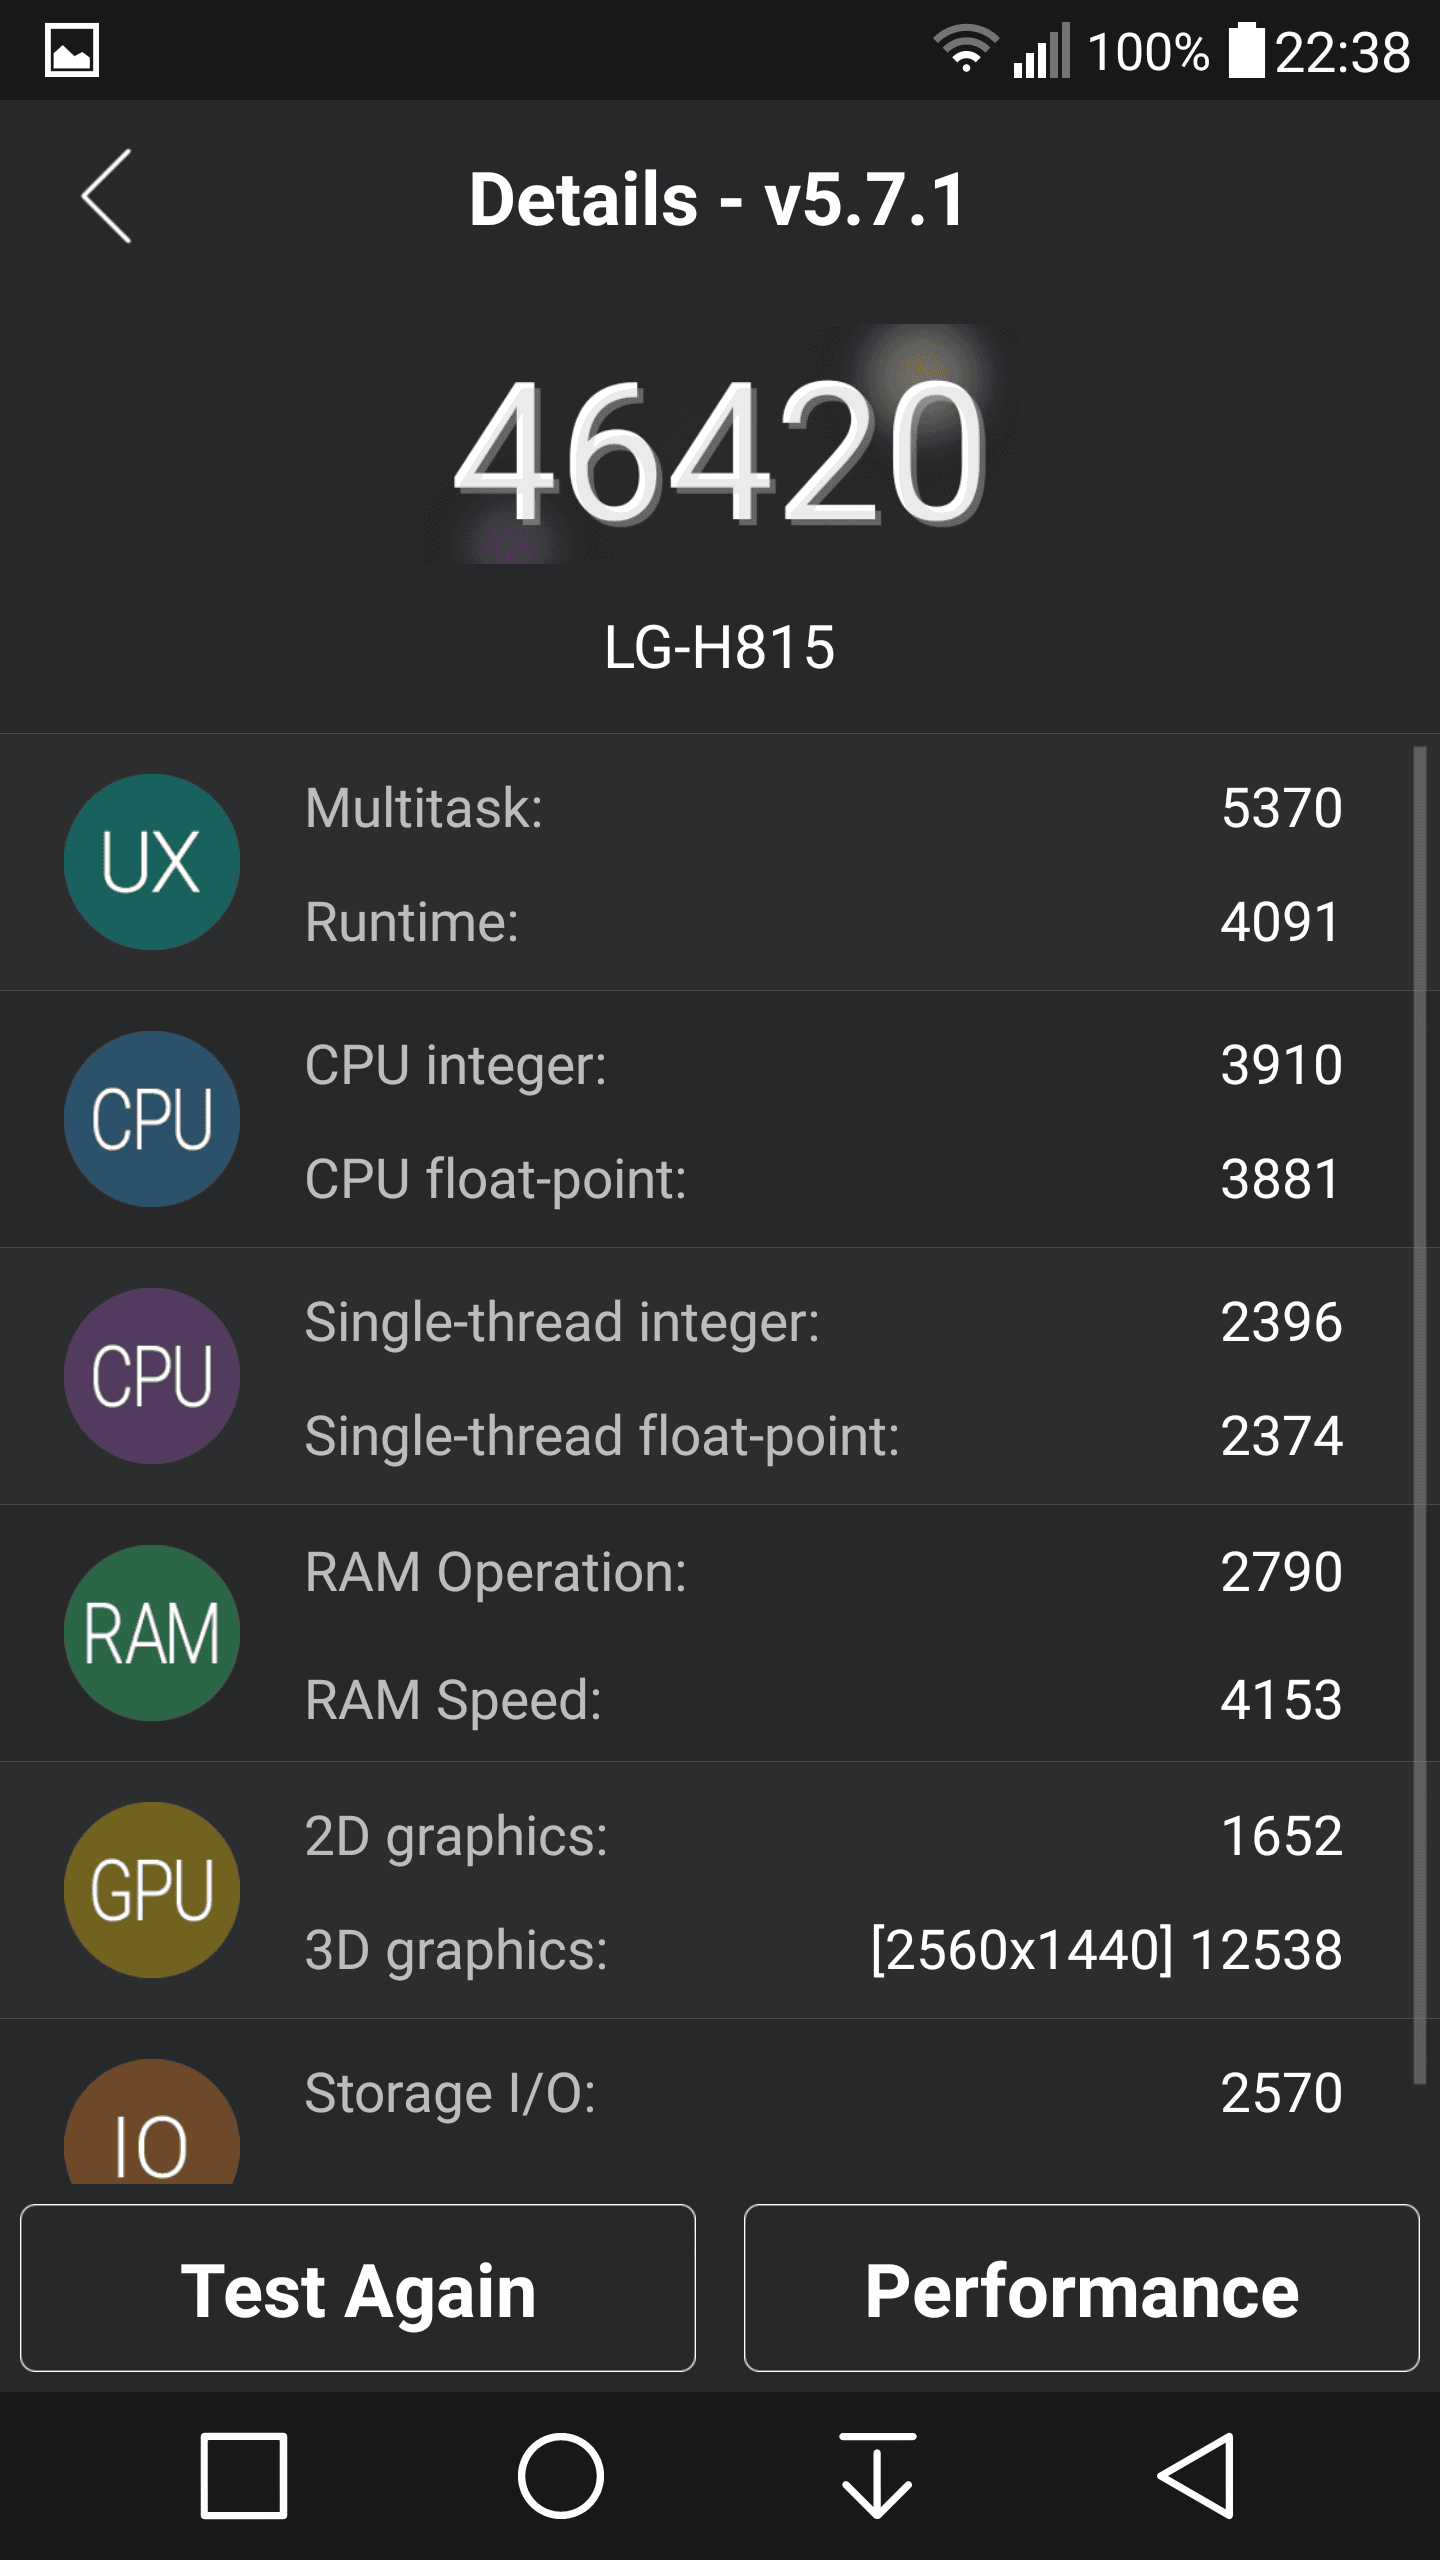
Task: Tap the triangle back navigation button
Action: (x=1197, y=2476)
